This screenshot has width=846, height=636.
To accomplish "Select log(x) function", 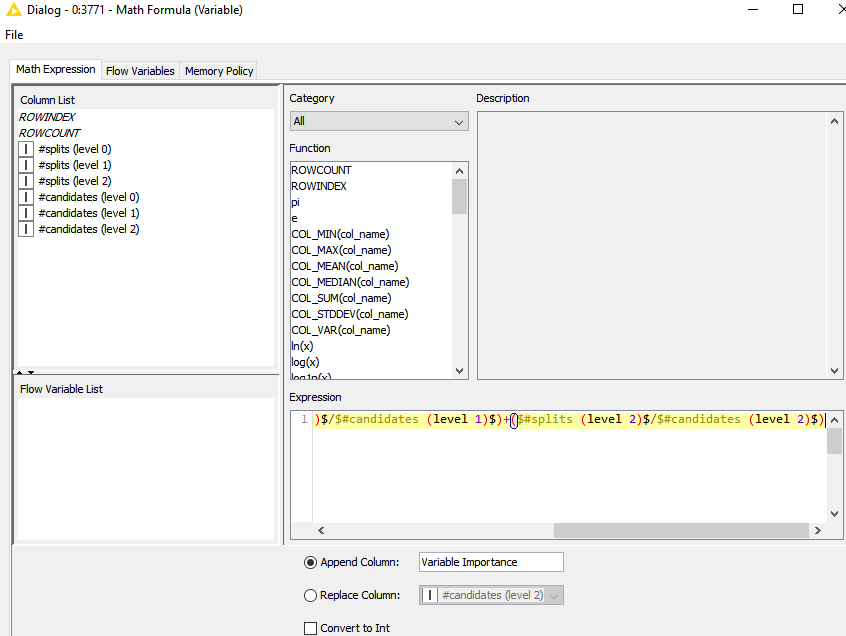I will pyautogui.click(x=305, y=362).
